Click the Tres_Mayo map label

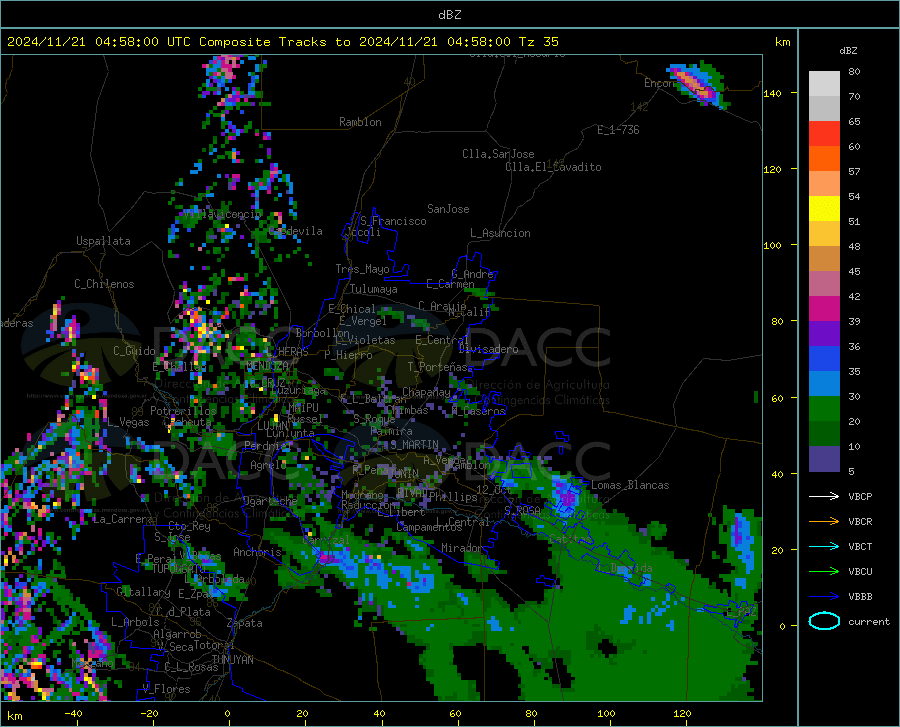(x=362, y=269)
